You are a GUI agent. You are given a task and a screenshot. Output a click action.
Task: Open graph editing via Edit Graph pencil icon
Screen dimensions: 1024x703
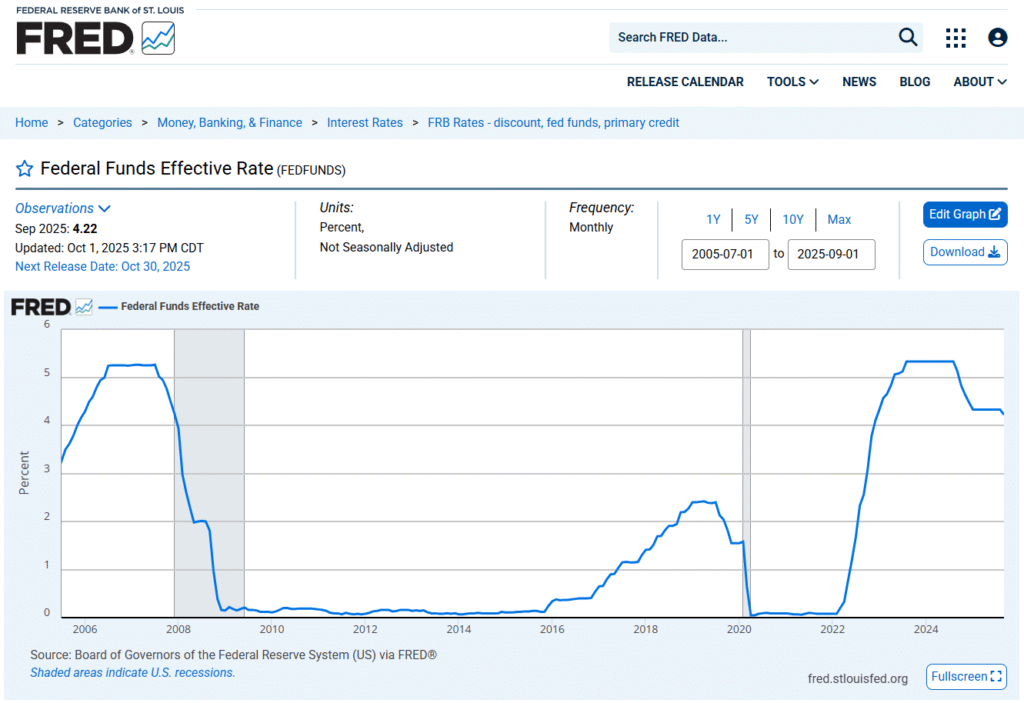tap(964, 214)
